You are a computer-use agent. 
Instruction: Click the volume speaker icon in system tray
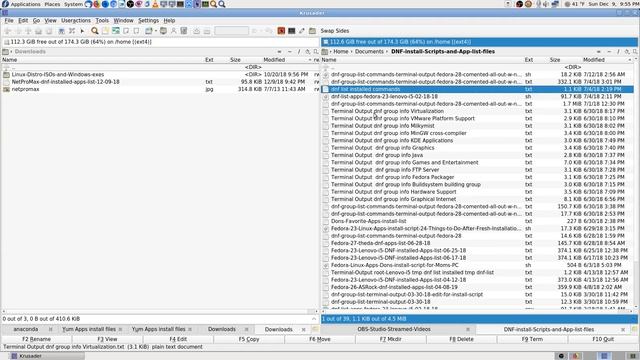point(547,4)
